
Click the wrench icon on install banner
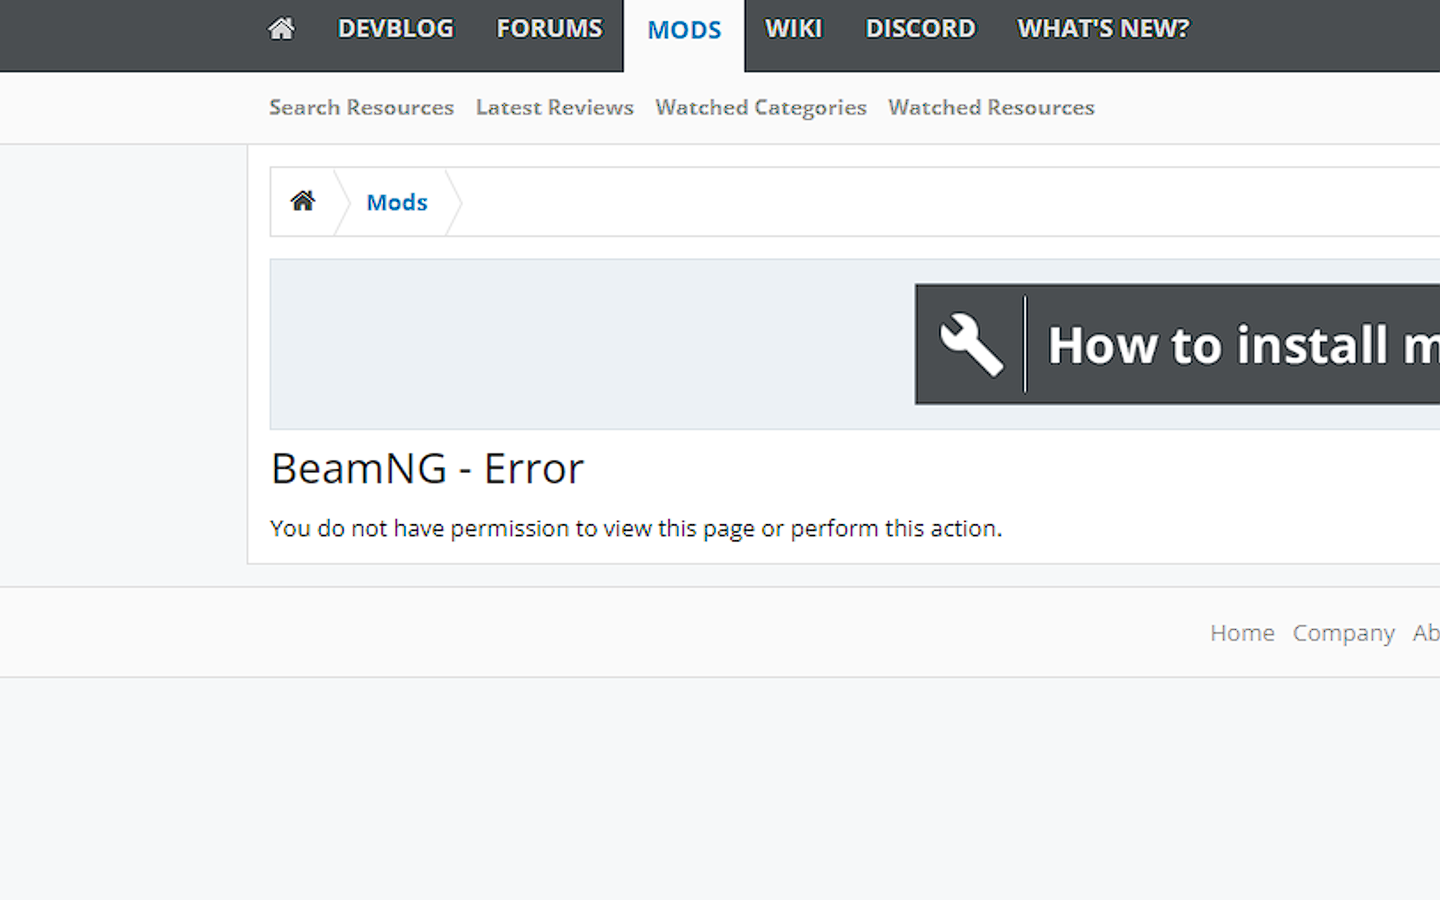point(971,345)
